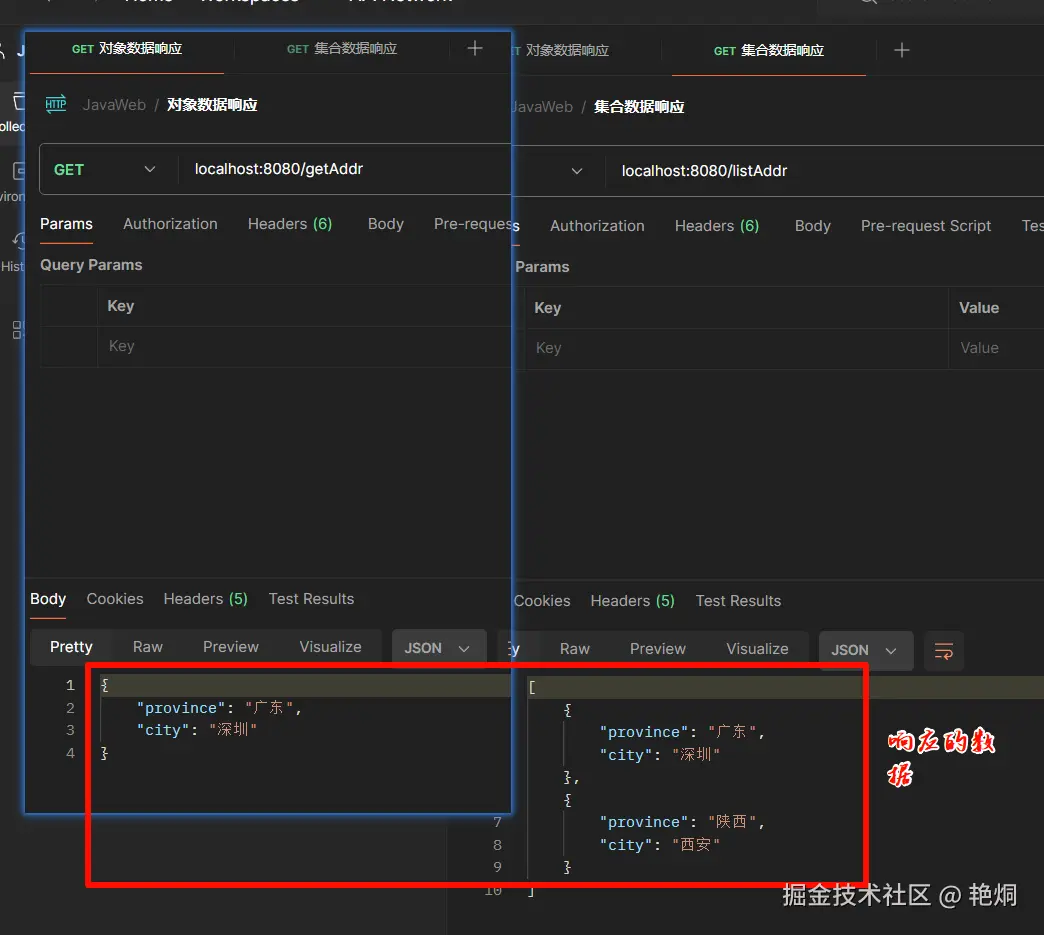
Task: Open the sidebar grid configure icon
Action: [18, 330]
